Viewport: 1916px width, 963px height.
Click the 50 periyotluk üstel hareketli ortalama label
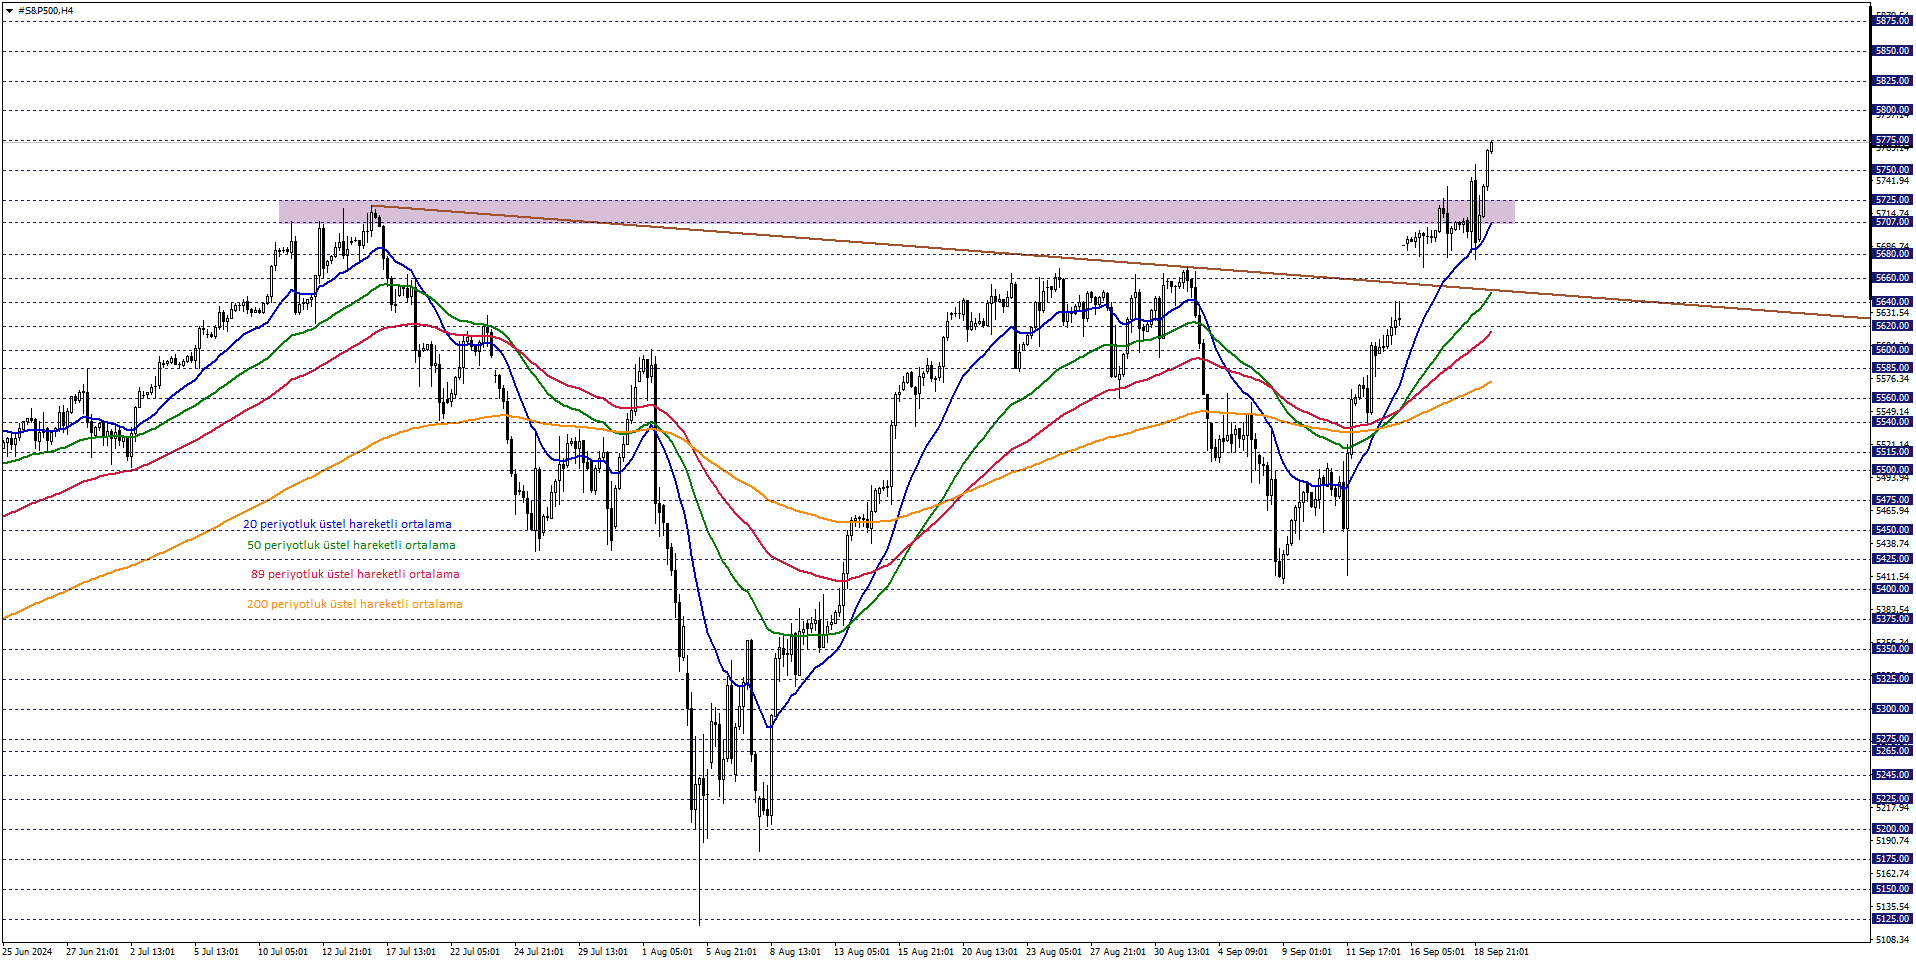(351, 545)
